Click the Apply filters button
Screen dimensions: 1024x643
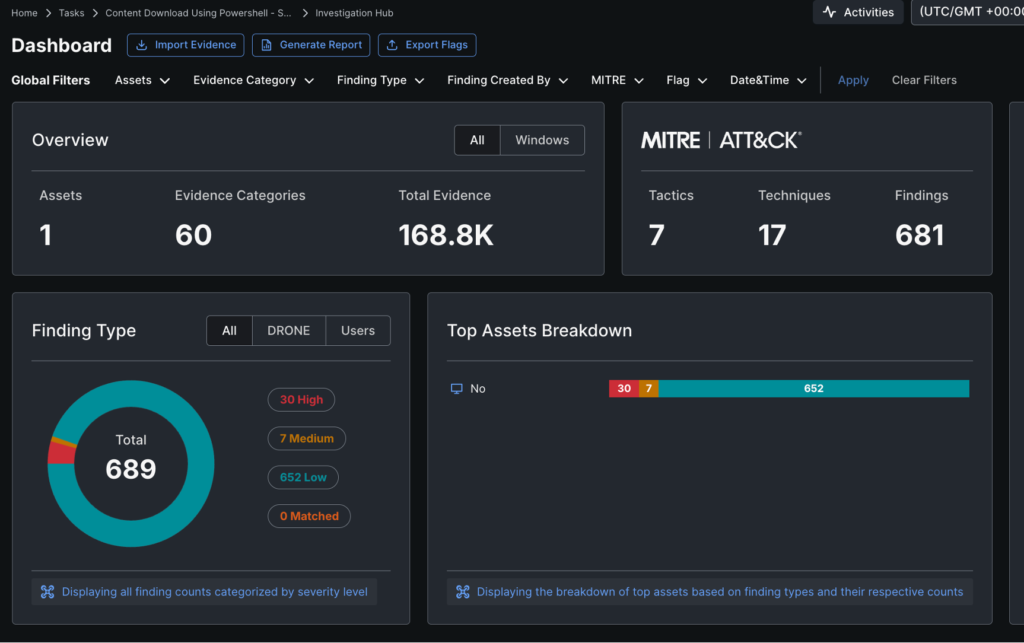pos(852,80)
